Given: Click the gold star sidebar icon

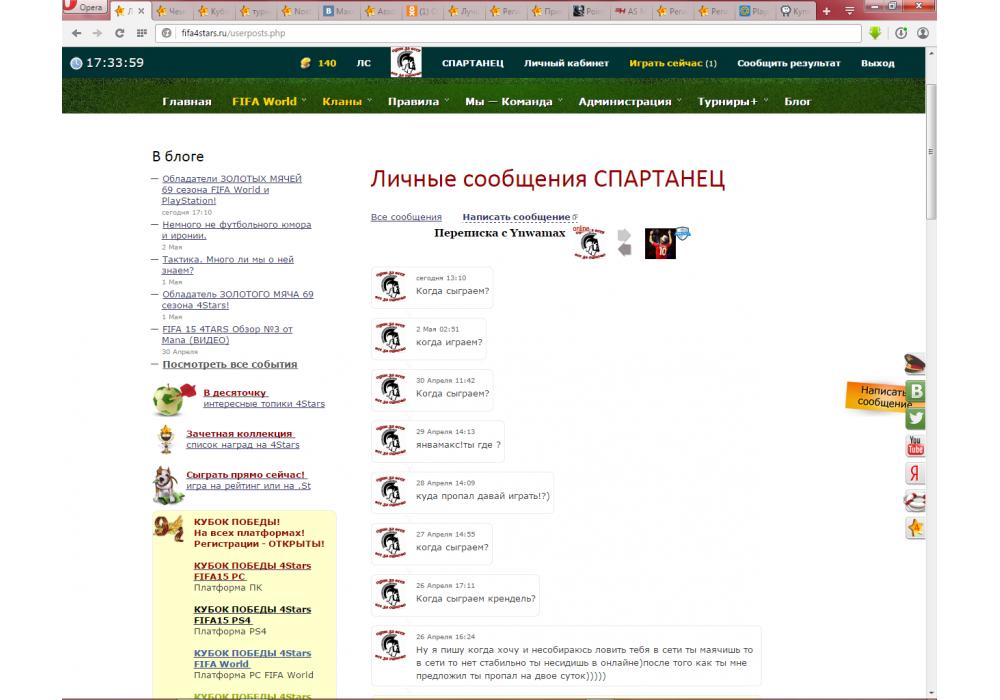Looking at the screenshot, I should [915, 527].
